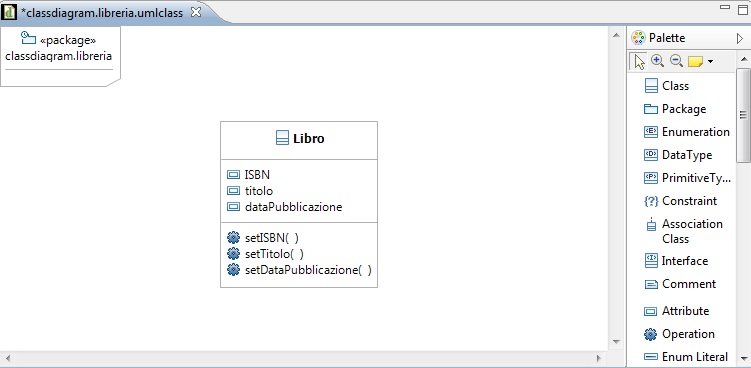Click horizontal scrollbar right arrow

click(x=599, y=358)
